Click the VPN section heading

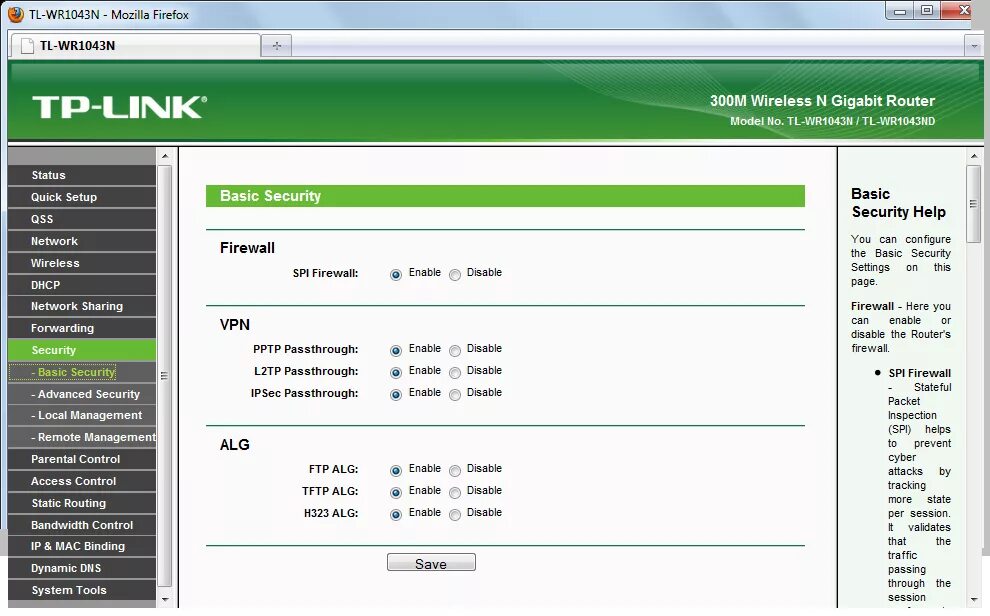[235, 324]
